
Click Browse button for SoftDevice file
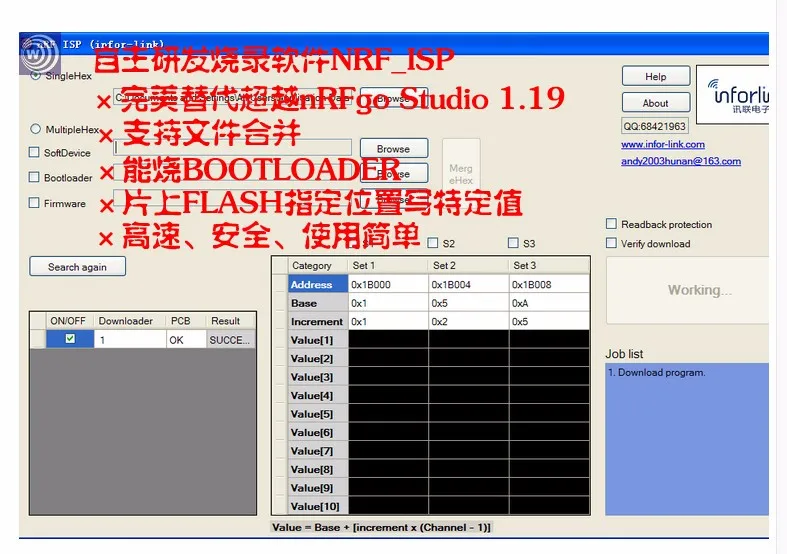394,149
